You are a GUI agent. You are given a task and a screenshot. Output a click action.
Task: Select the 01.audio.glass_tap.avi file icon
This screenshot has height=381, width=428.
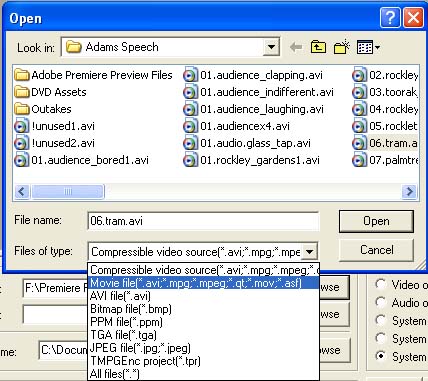click(190, 143)
